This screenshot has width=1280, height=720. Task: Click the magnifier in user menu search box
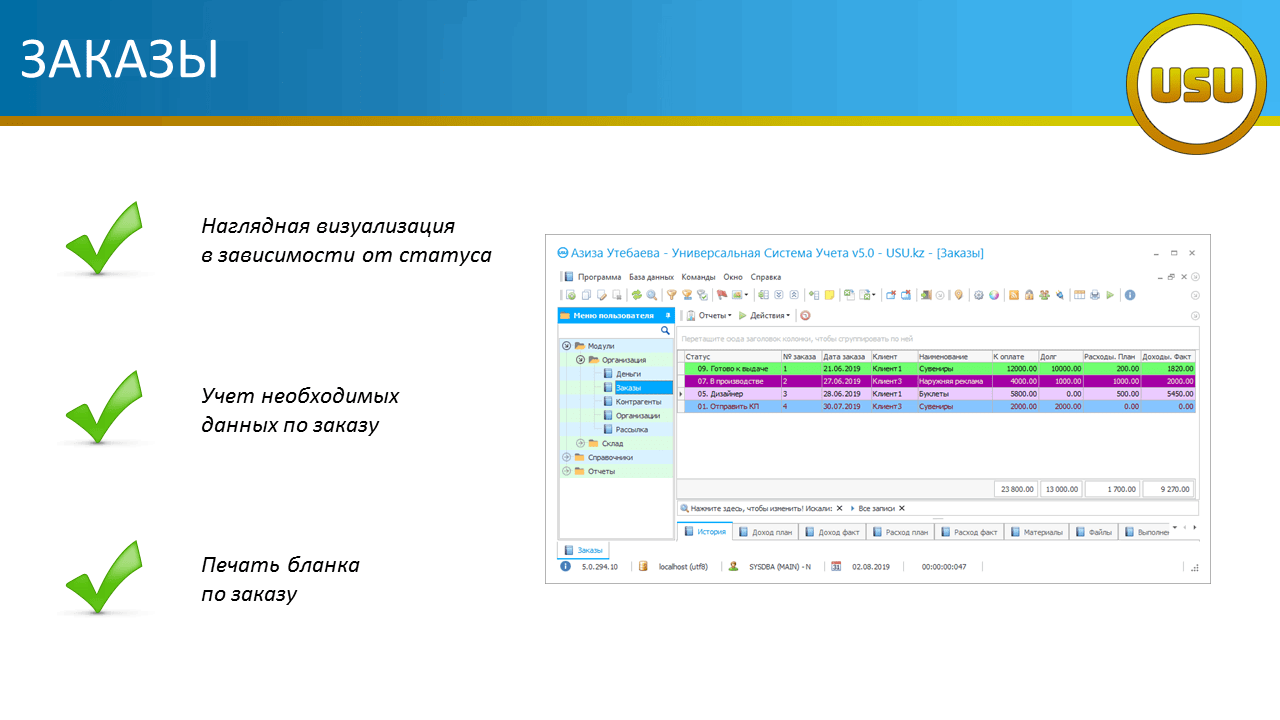point(664,330)
